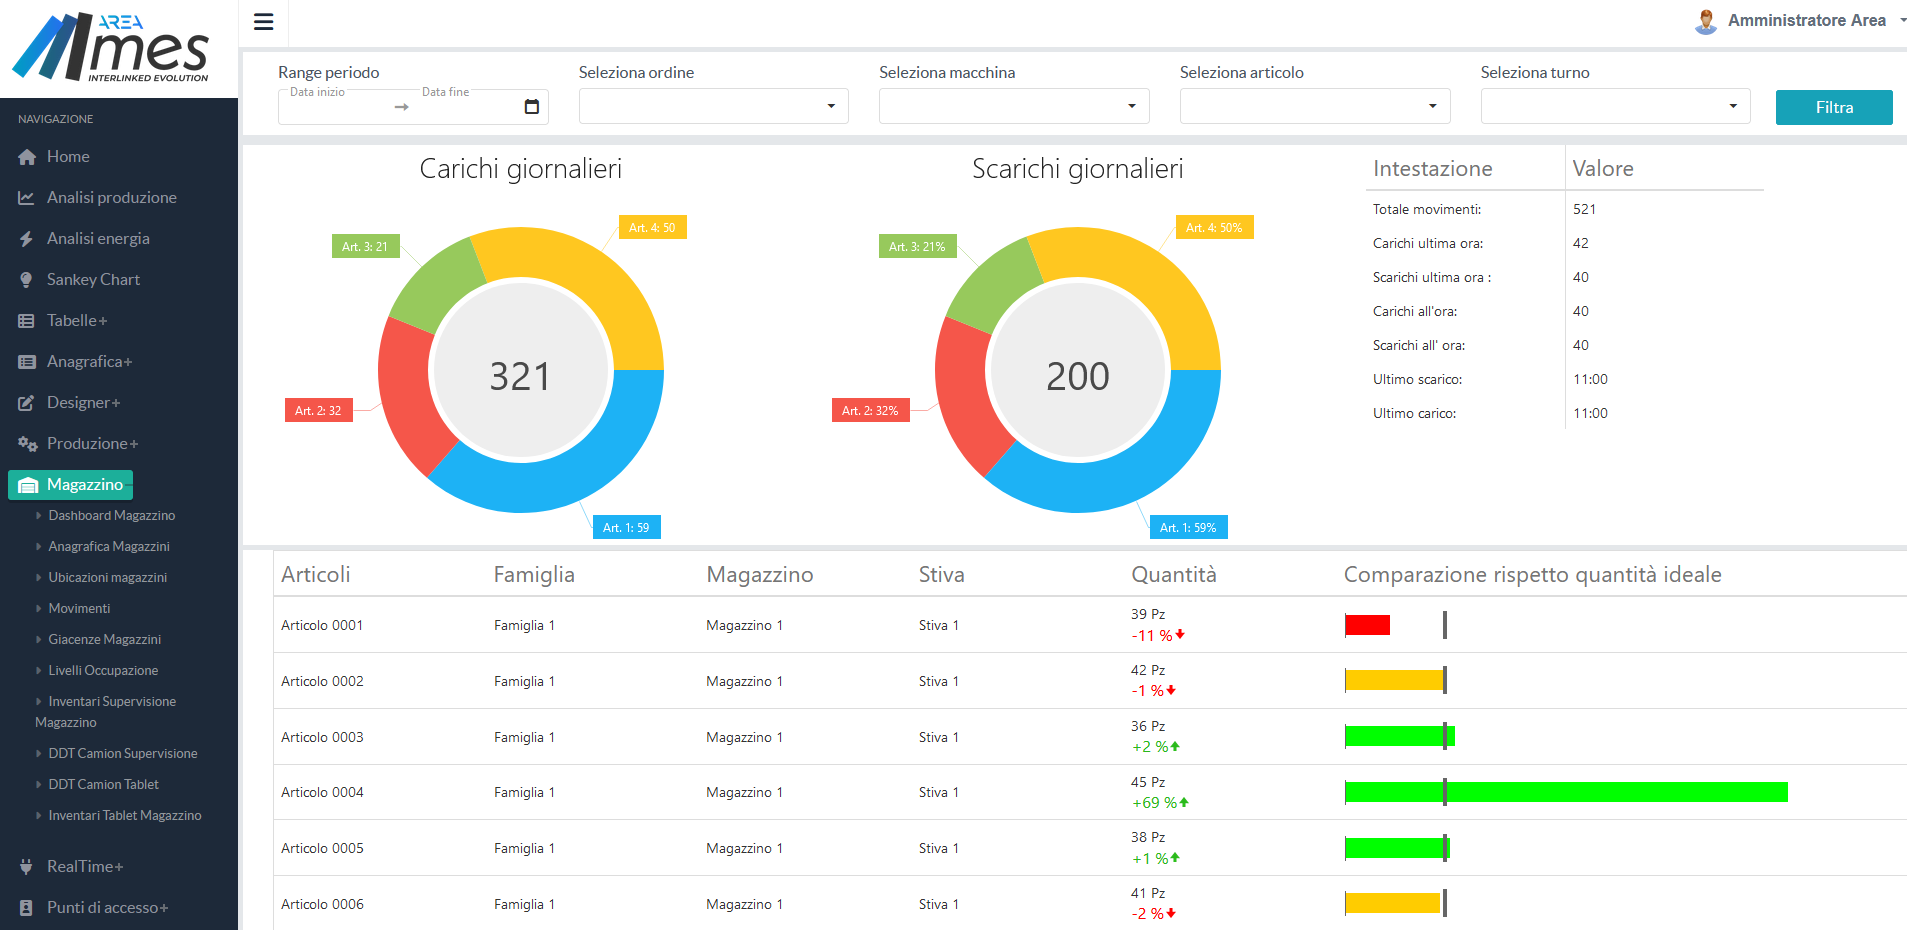Click the Magazzino warehouse icon
Image resolution: width=1907 pixels, height=930 pixels.
(28, 485)
